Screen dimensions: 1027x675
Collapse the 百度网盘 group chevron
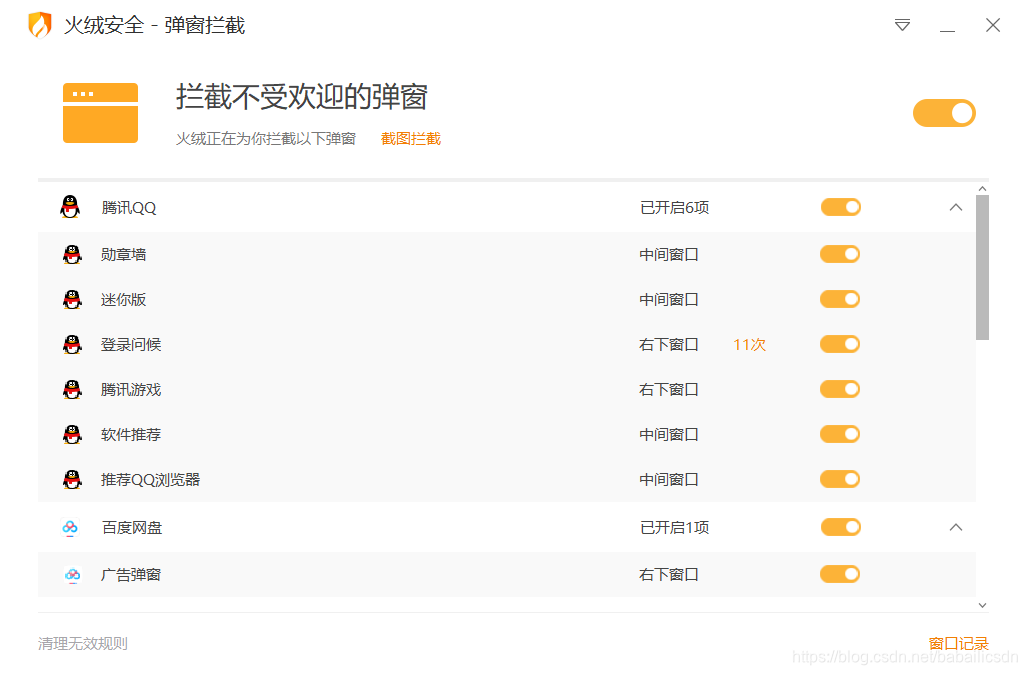pos(956,527)
